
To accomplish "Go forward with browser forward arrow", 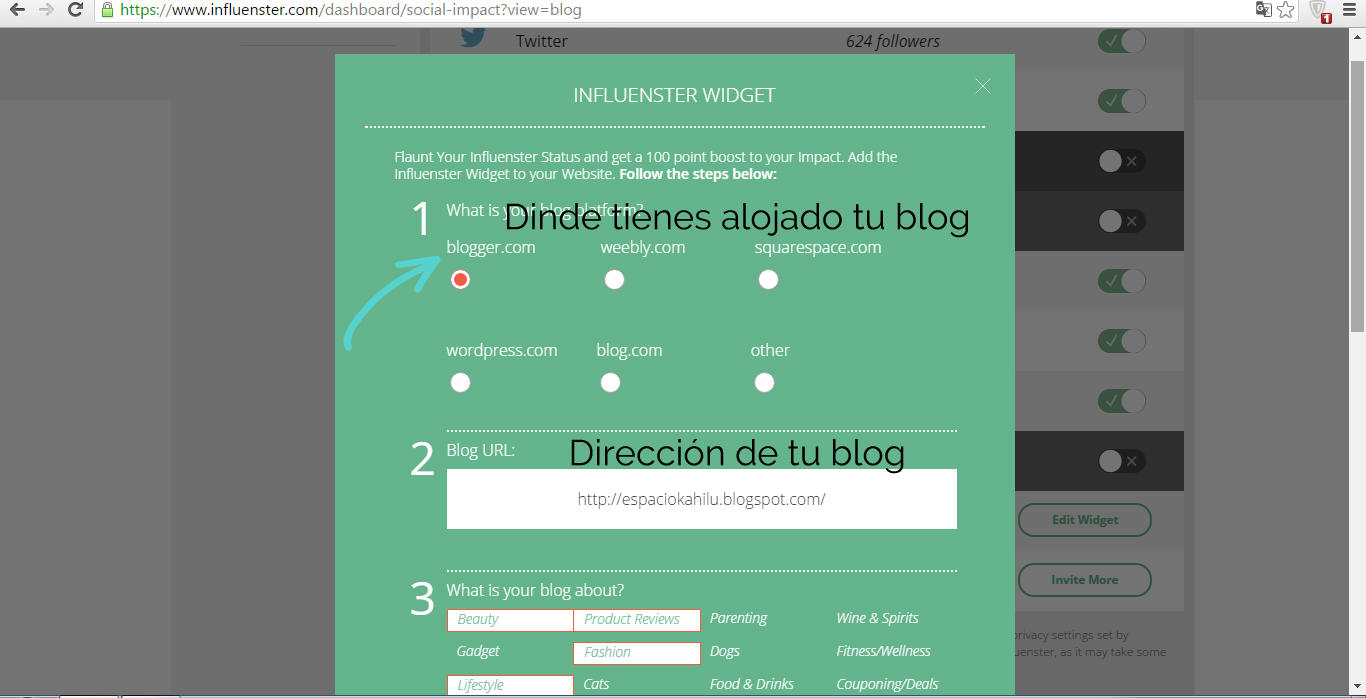I will coord(46,10).
